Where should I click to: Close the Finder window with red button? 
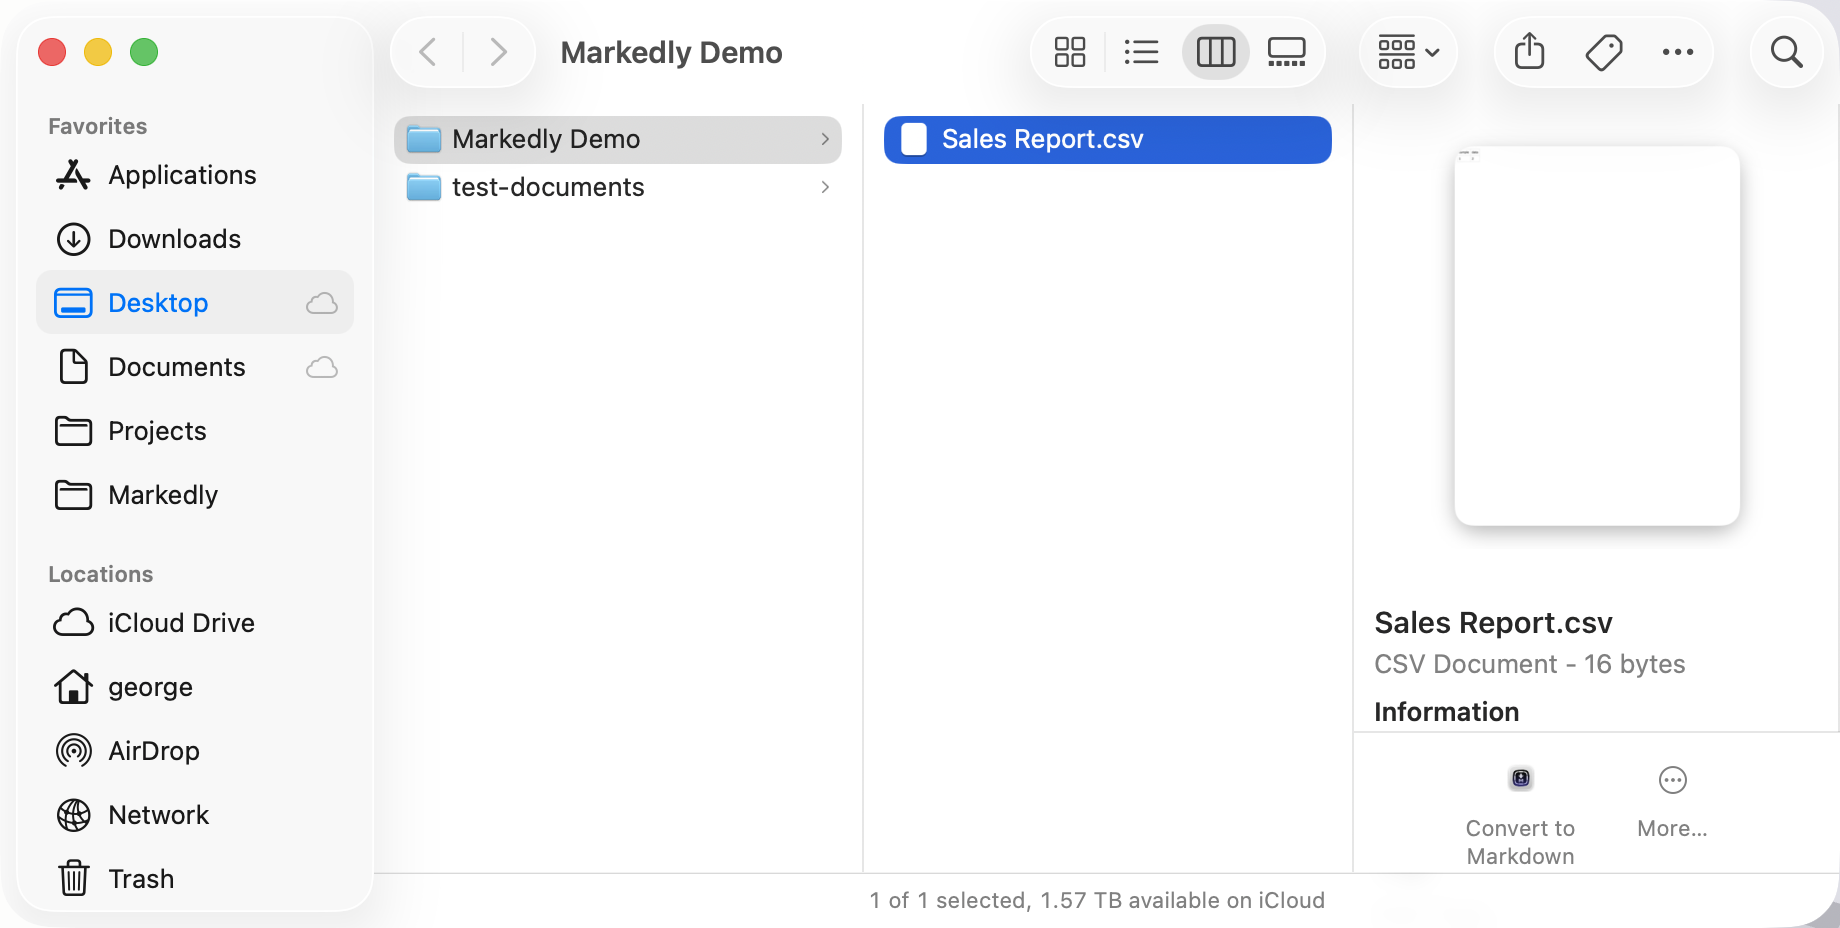coord(52,52)
